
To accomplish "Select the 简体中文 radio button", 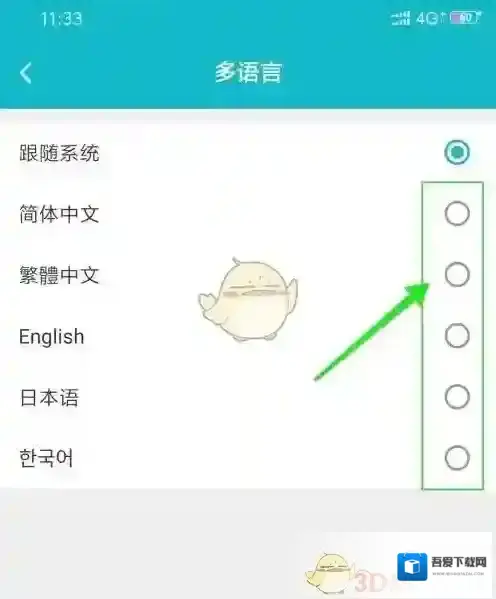I will [x=457, y=213].
